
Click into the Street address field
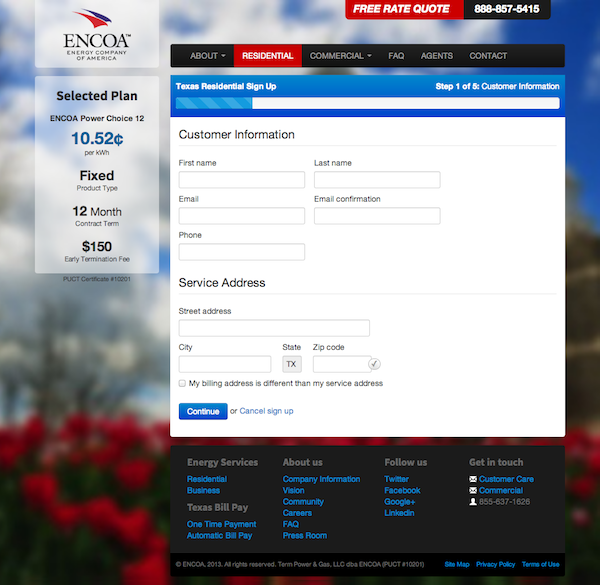[274, 328]
